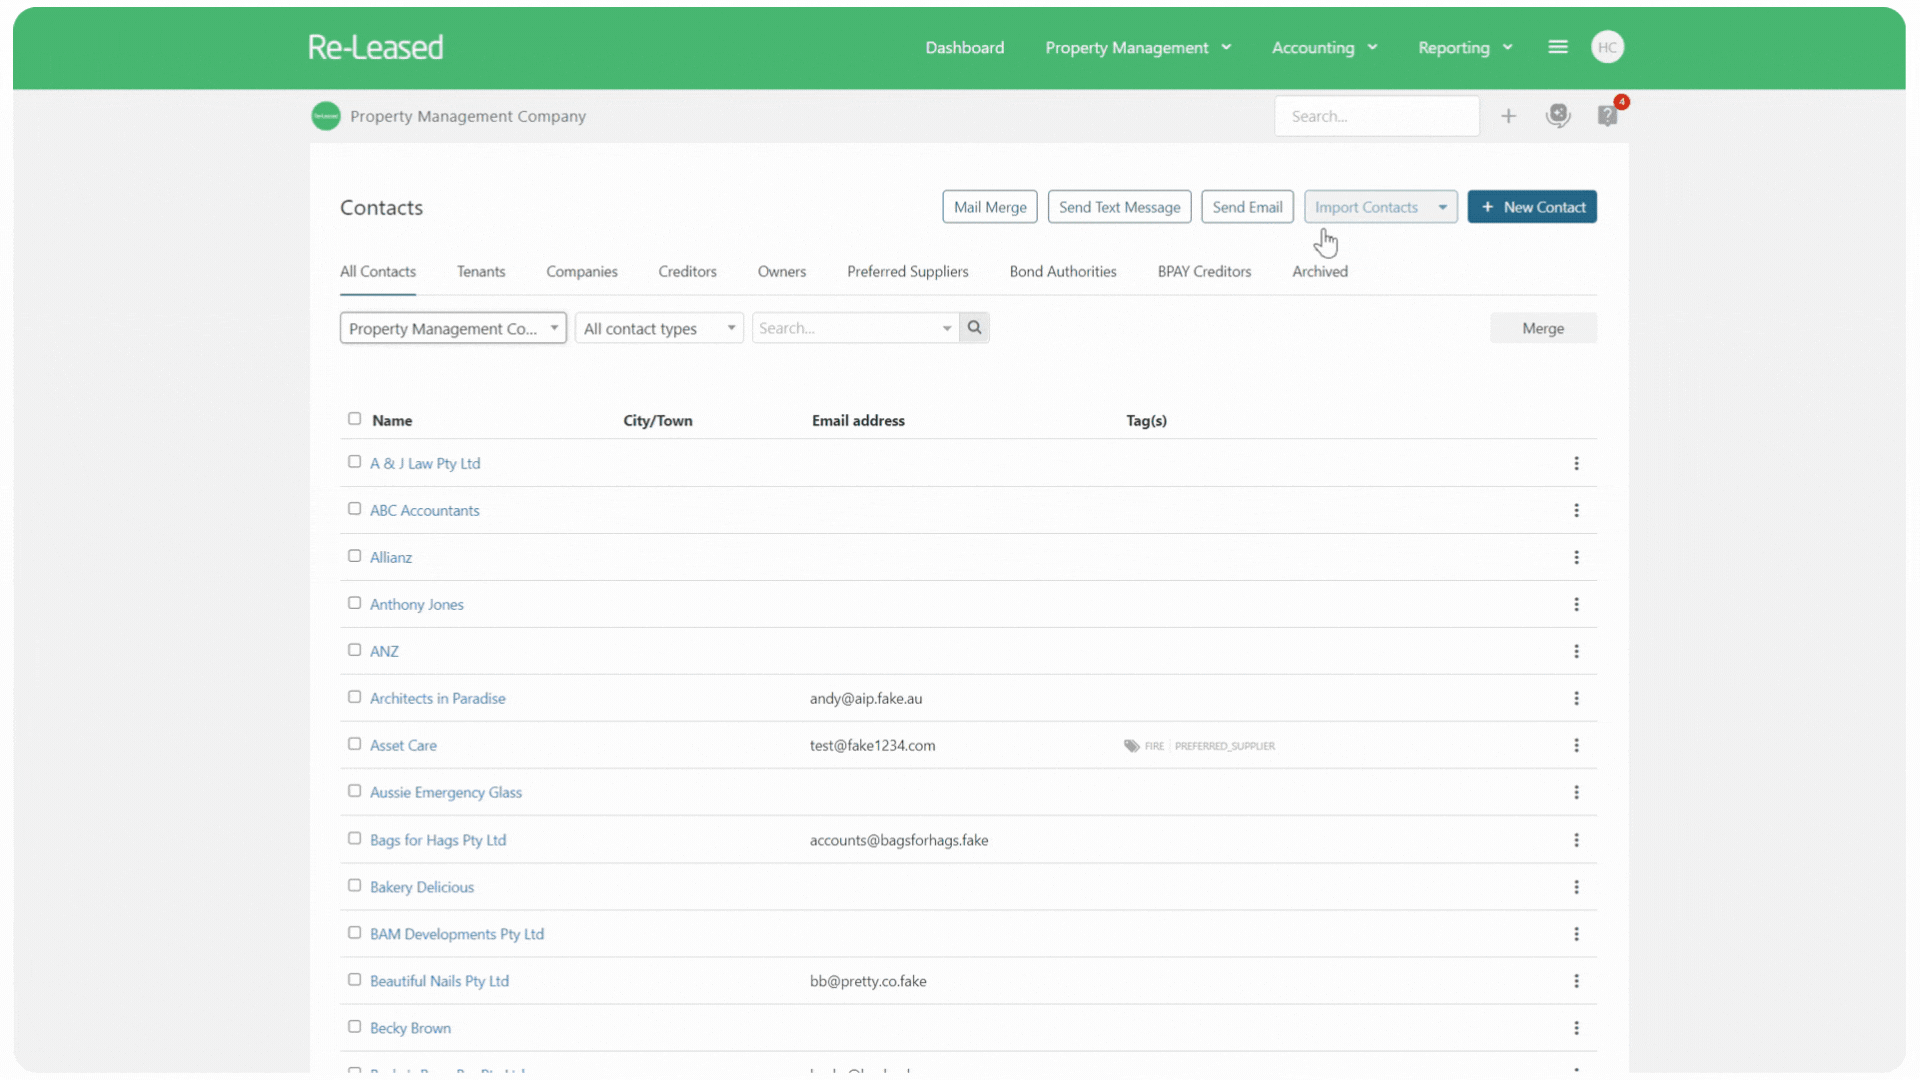The height and width of the screenshot is (1080, 1920).
Task: Go to Dashboard in top navigation
Action: click(x=964, y=47)
